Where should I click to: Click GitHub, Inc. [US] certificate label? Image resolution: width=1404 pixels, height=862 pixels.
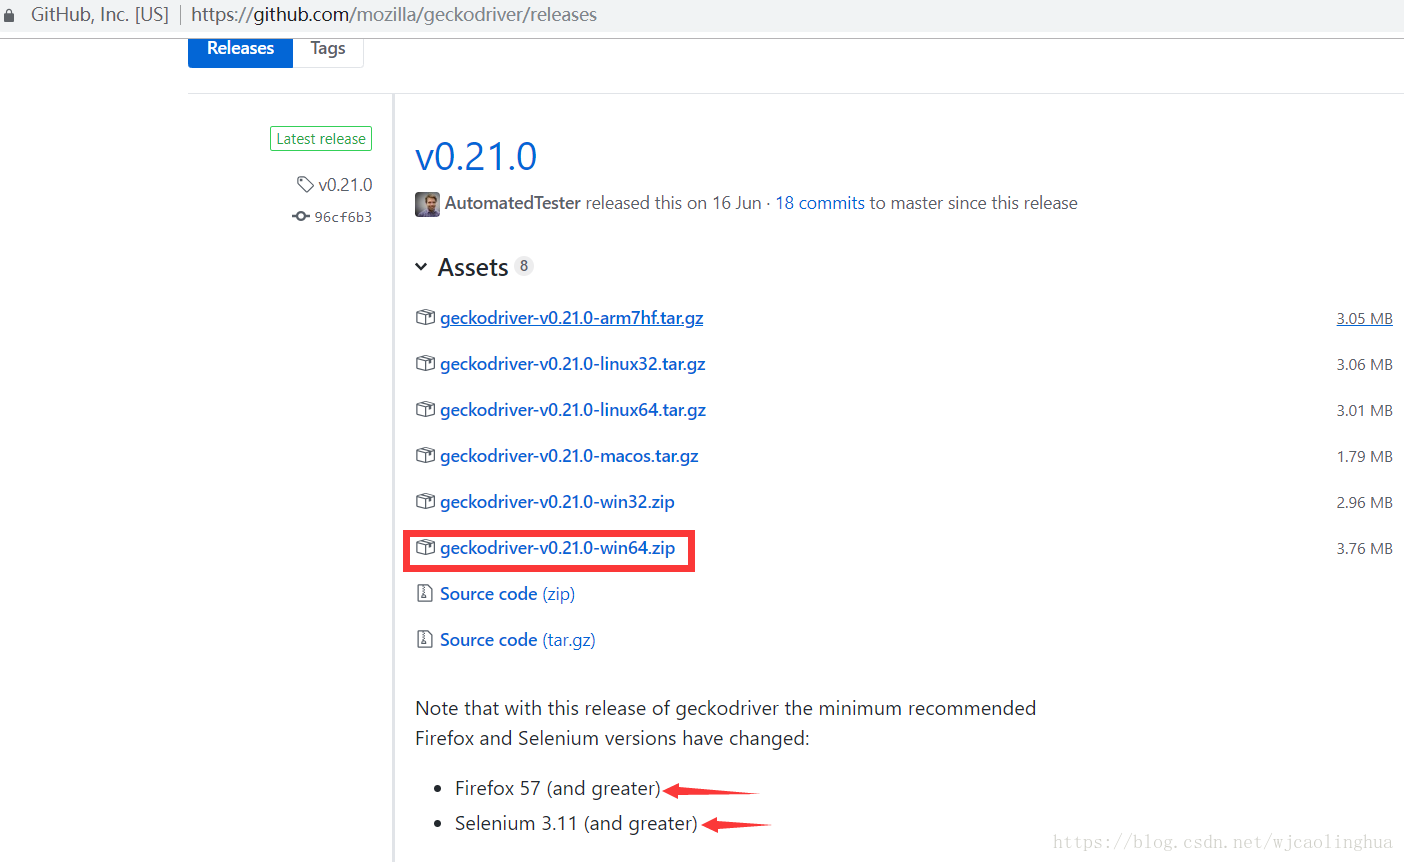pyautogui.click(x=100, y=15)
